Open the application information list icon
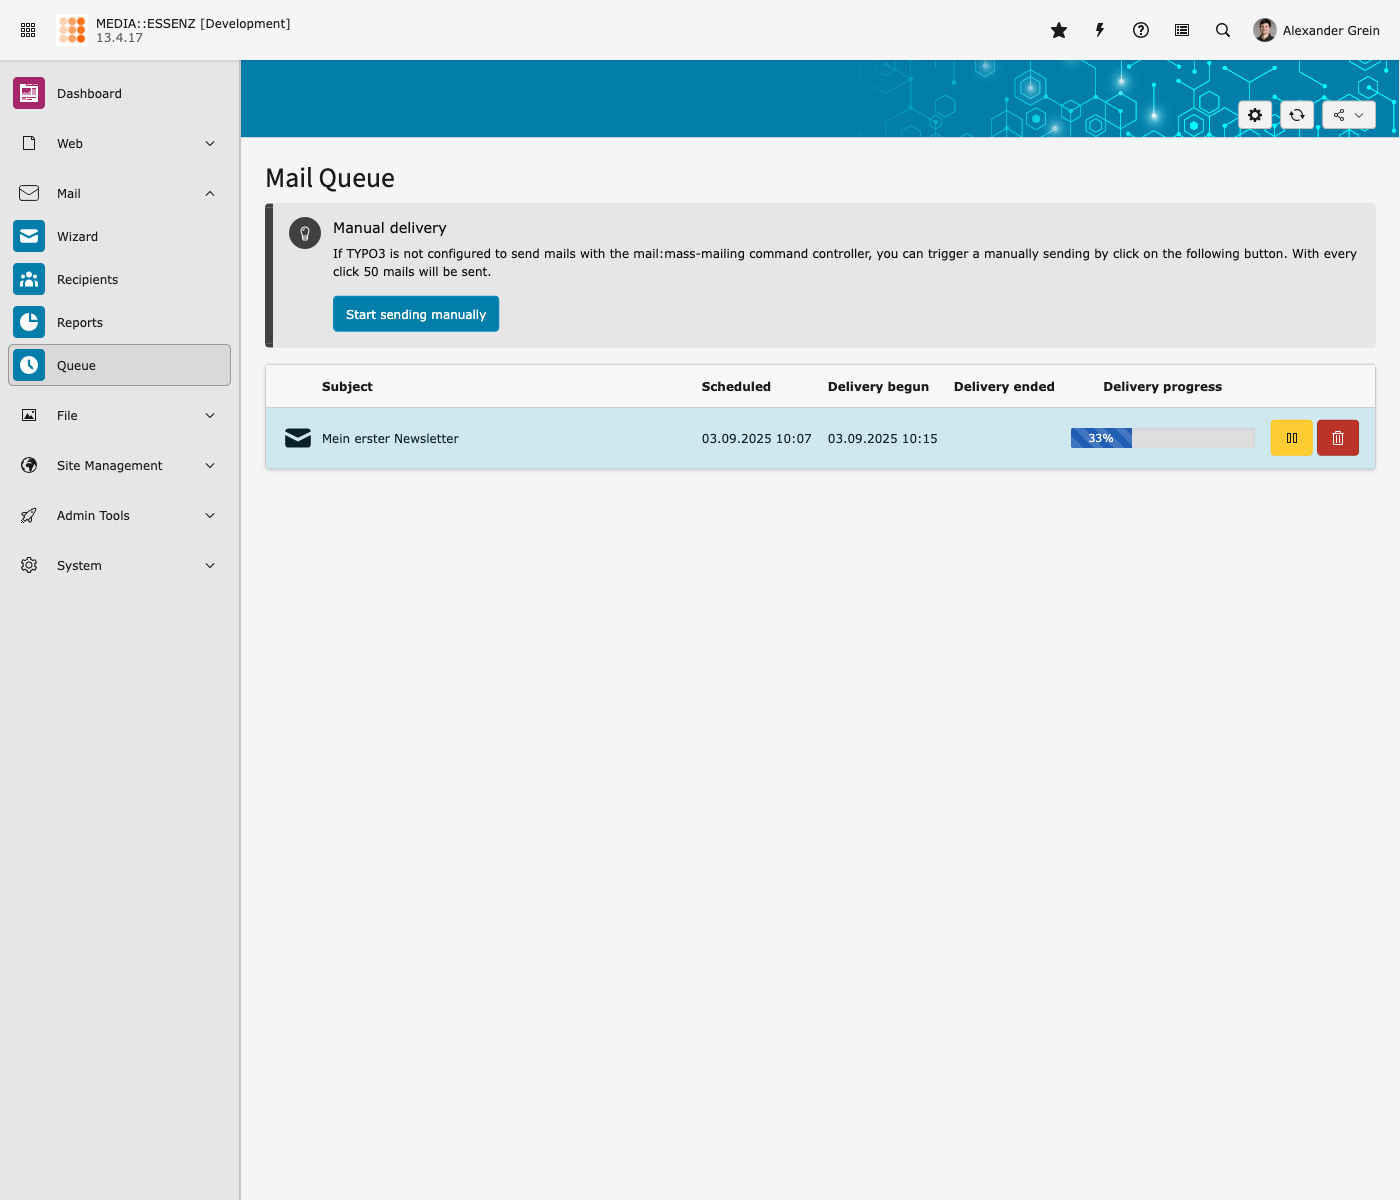Viewport: 1400px width, 1200px height. click(x=1182, y=30)
